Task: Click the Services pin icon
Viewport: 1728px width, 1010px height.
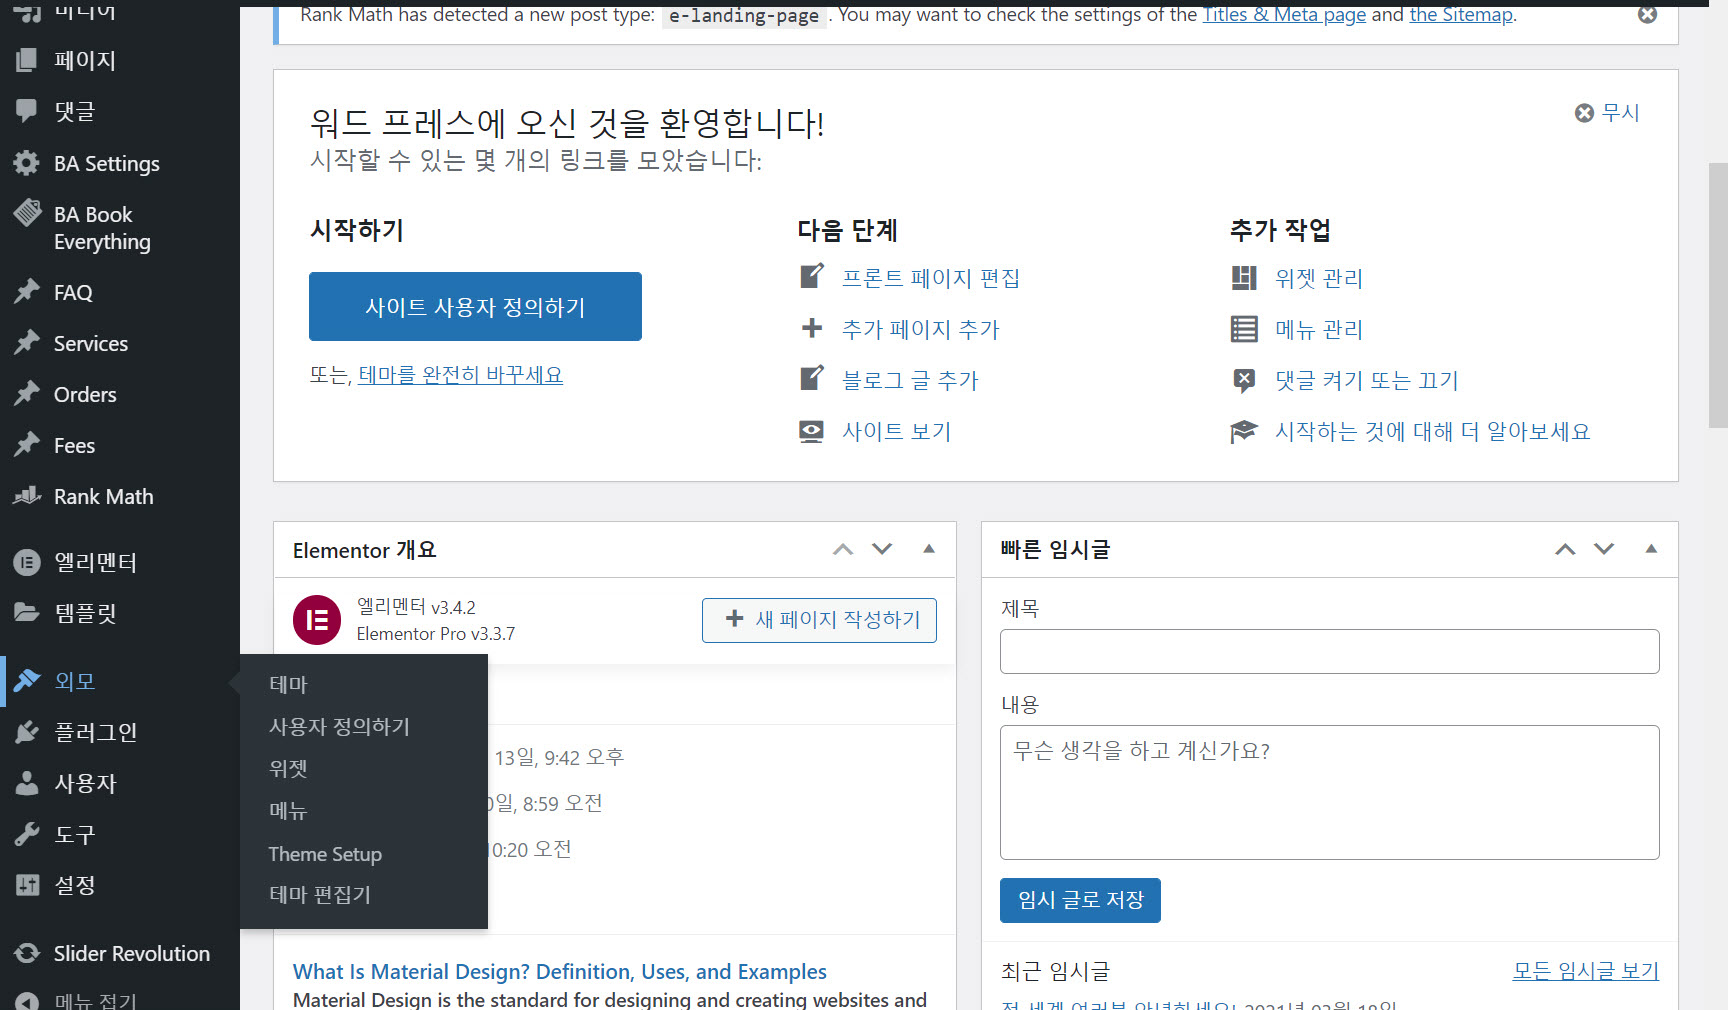Action: tap(27, 343)
